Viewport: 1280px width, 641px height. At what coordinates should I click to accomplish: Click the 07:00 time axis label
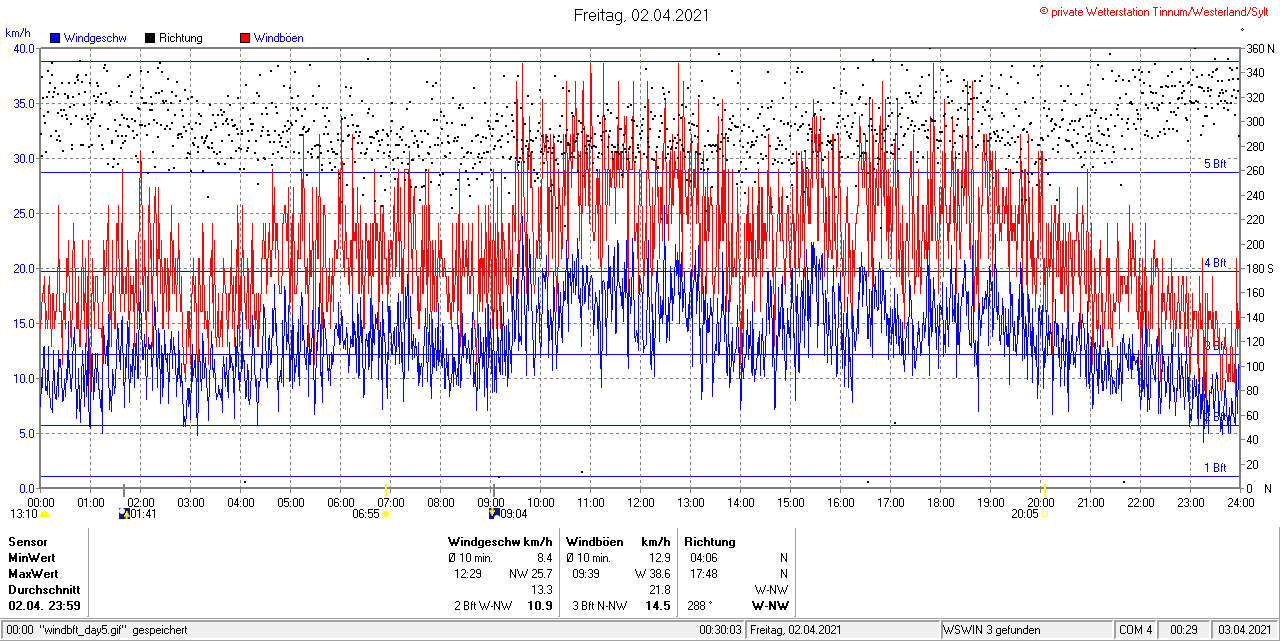[x=391, y=503]
